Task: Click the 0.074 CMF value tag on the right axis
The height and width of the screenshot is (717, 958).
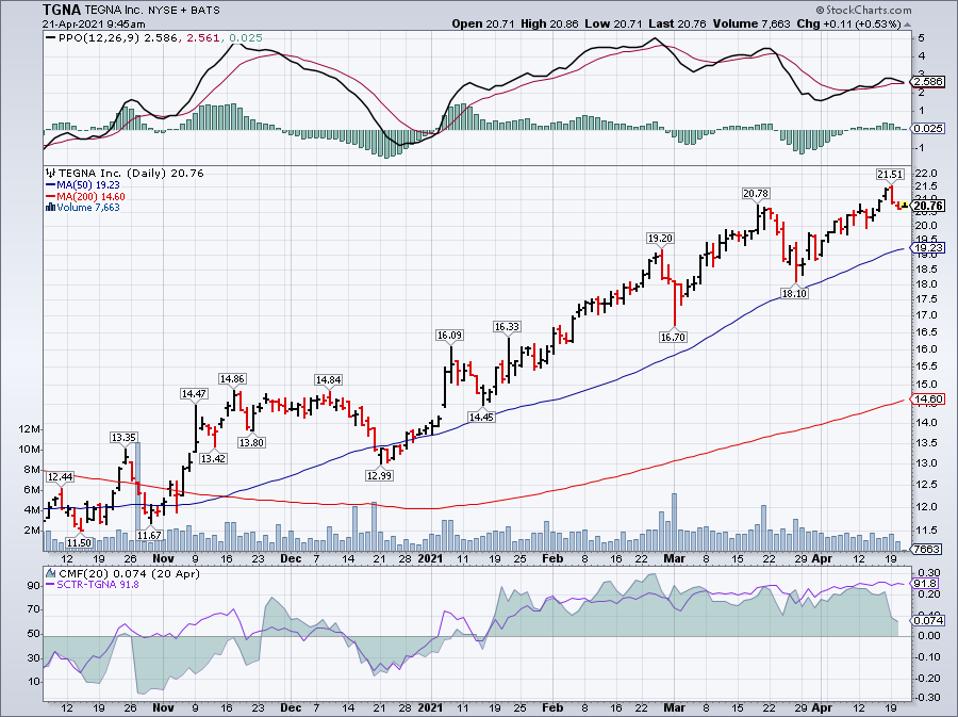Action: [x=928, y=621]
